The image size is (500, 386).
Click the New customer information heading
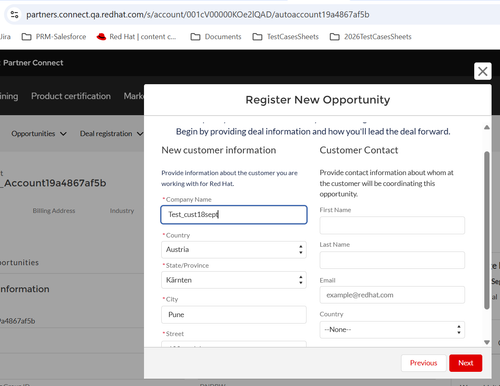tap(219, 150)
